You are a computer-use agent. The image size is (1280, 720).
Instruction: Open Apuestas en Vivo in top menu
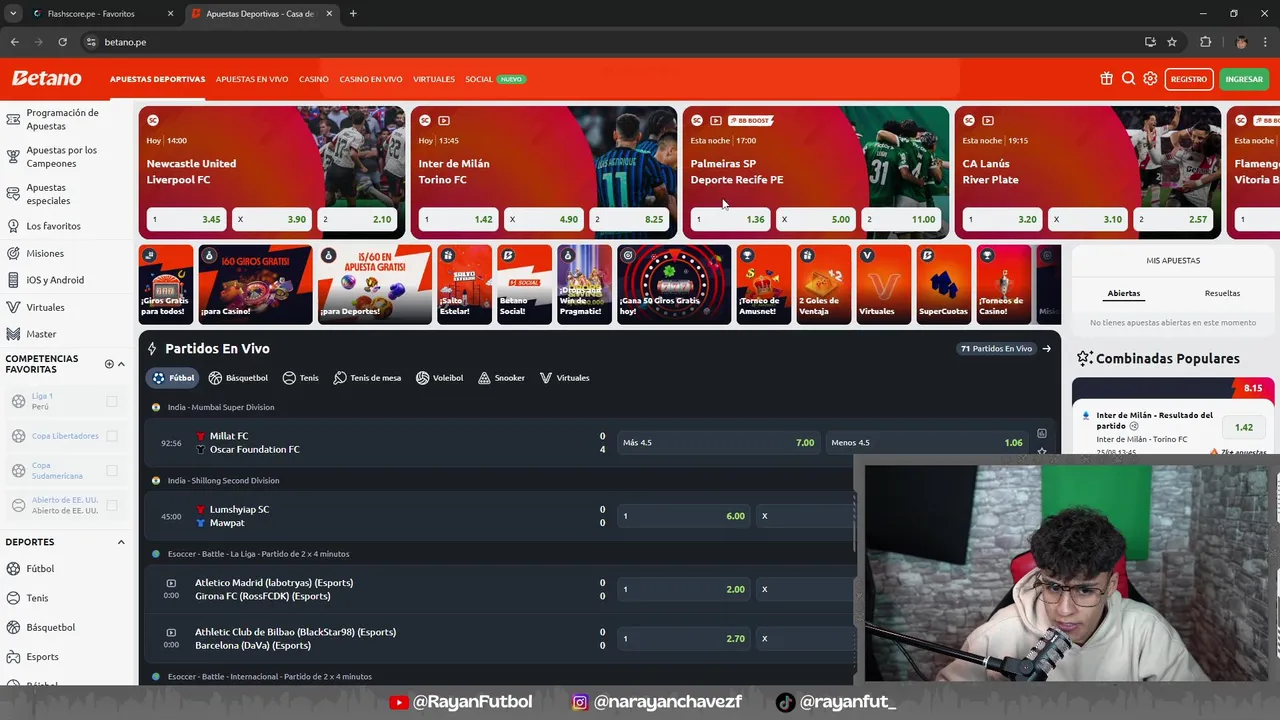pyautogui.click(x=252, y=79)
